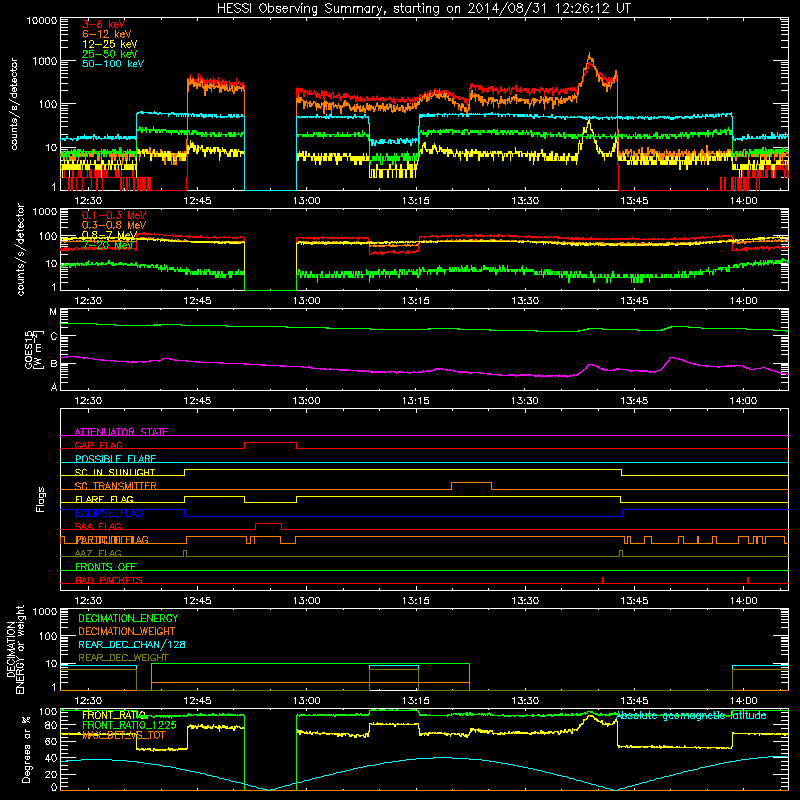Click the 1000 tick label on decimation panel

(45, 611)
